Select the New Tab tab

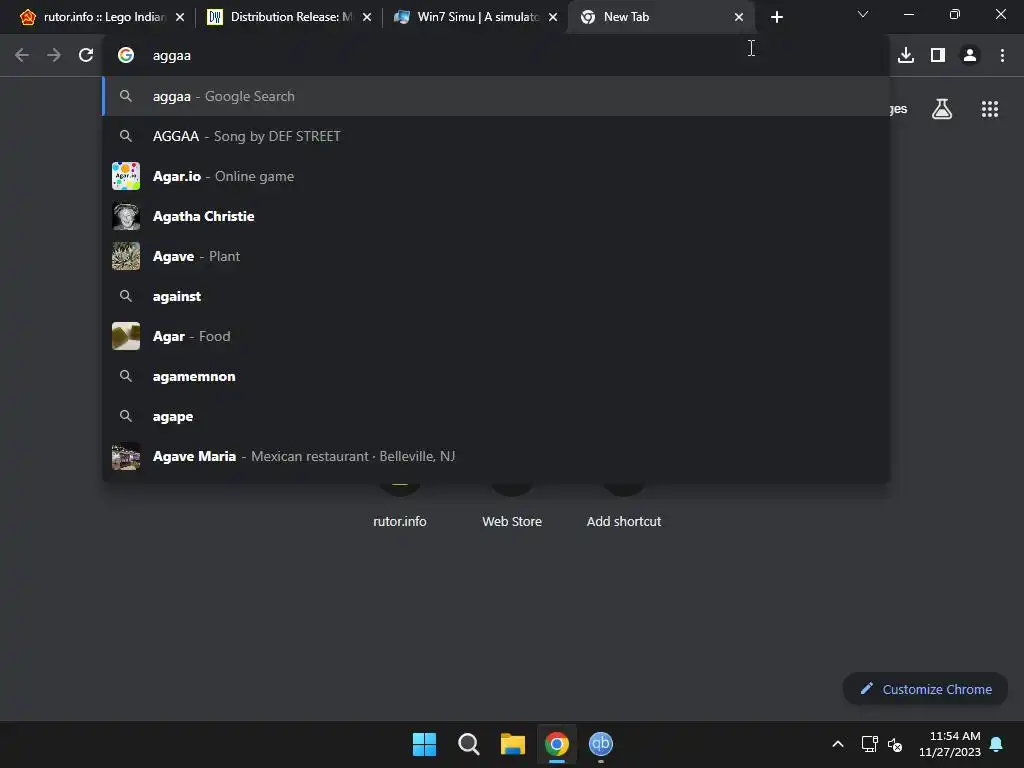click(x=662, y=17)
